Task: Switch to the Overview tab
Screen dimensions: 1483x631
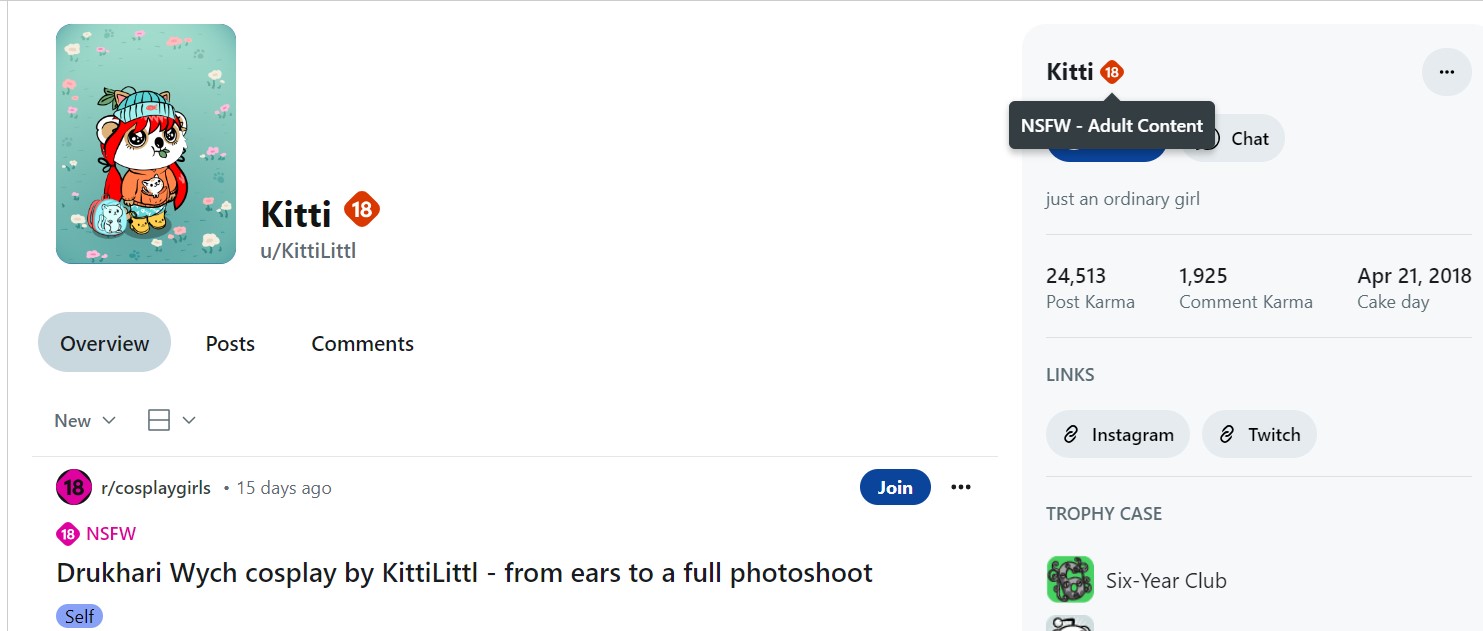Action: click(x=104, y=343)
